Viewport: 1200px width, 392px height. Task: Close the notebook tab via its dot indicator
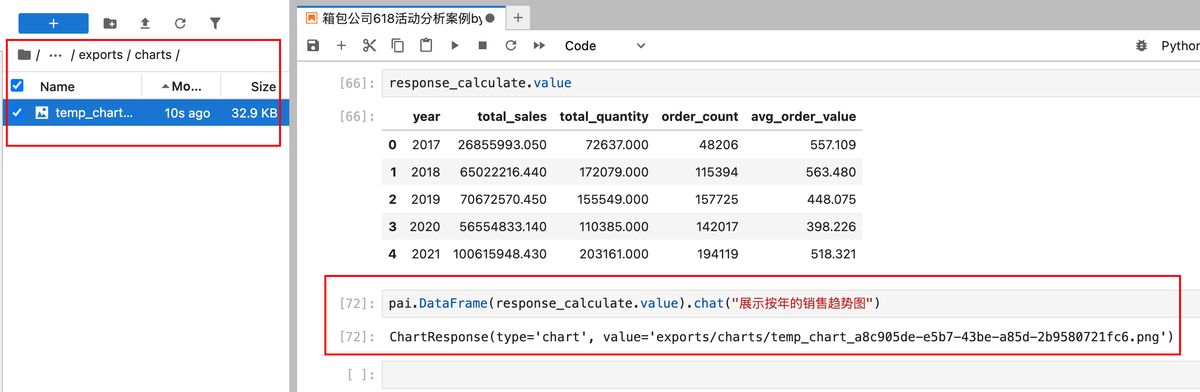(x=490, y=18)
